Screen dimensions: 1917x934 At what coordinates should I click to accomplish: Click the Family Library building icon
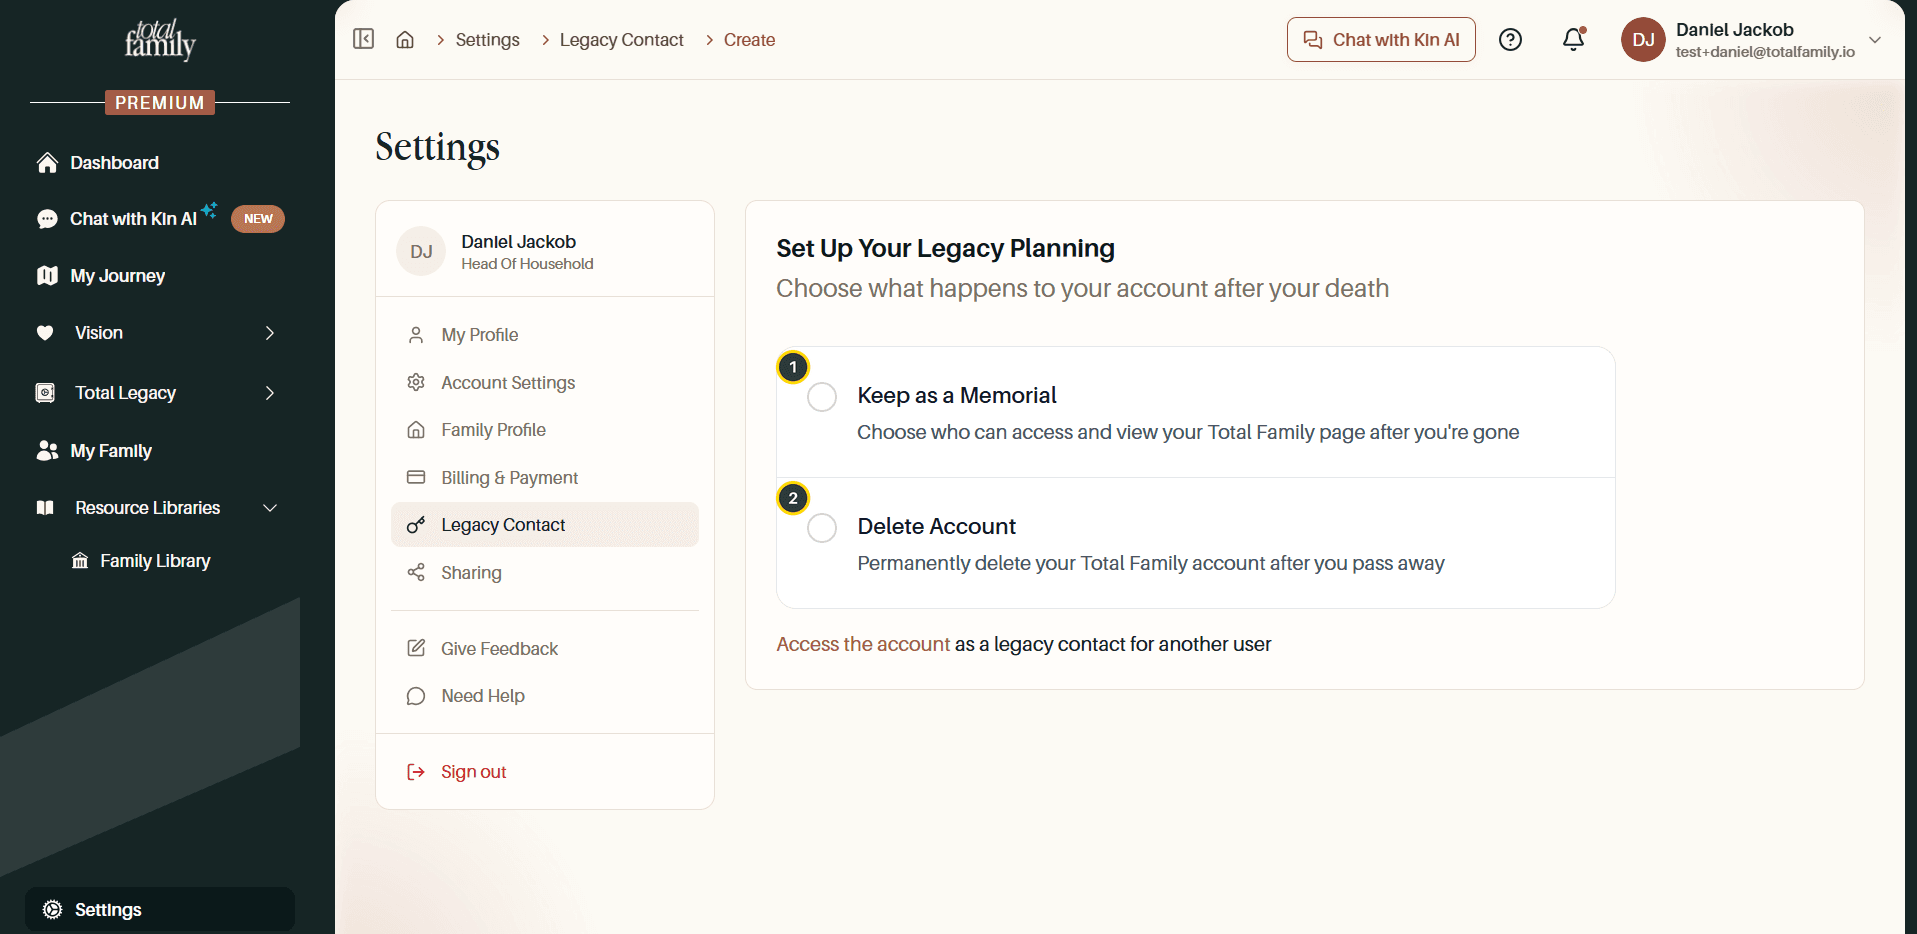(x=80, y=561)
